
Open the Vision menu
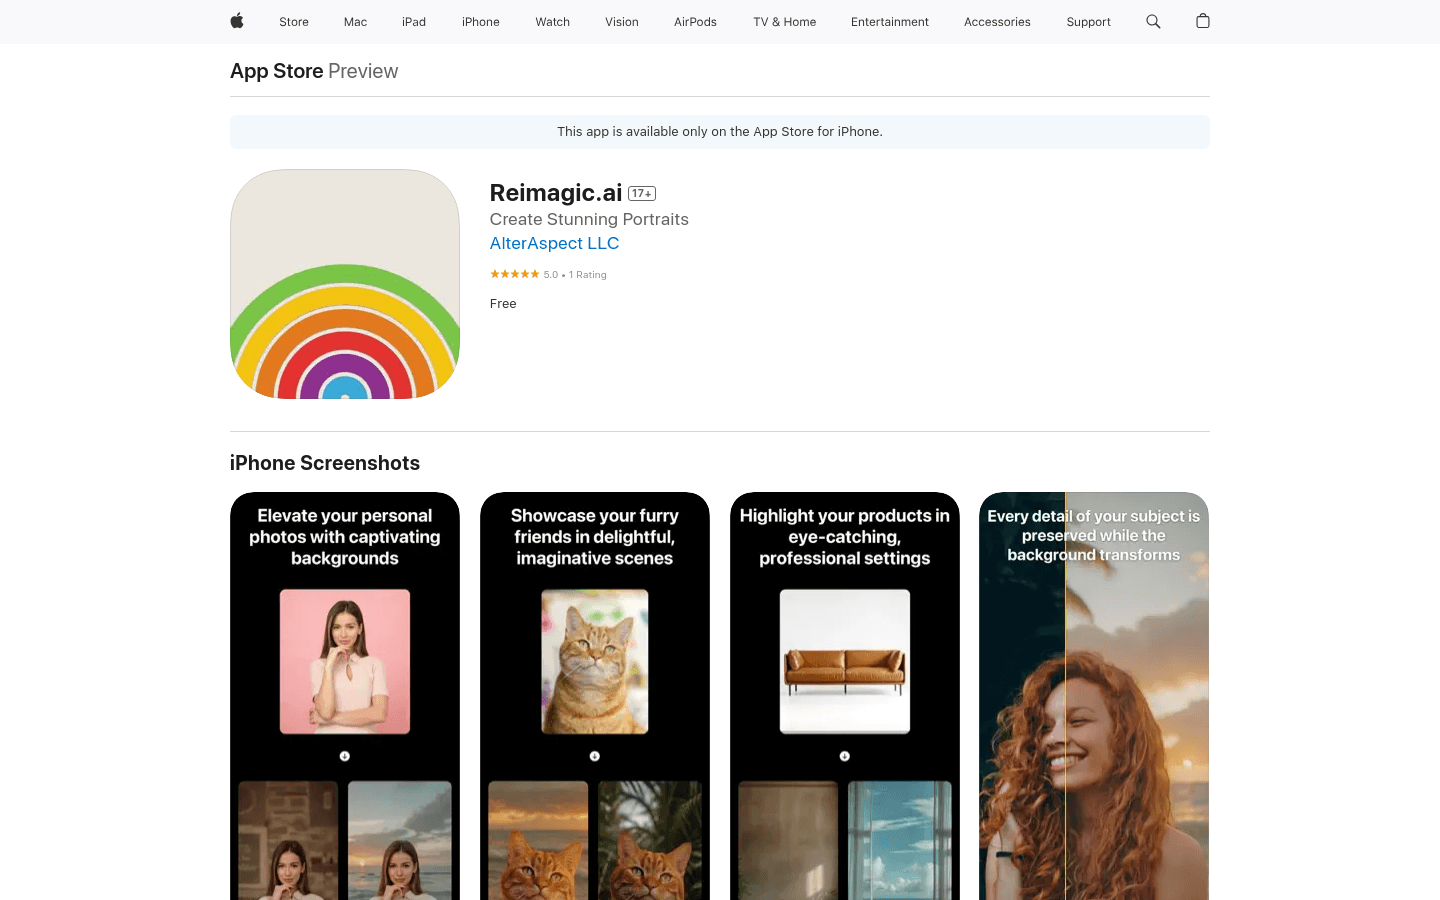pyautogui.click(x=622, y=22)
